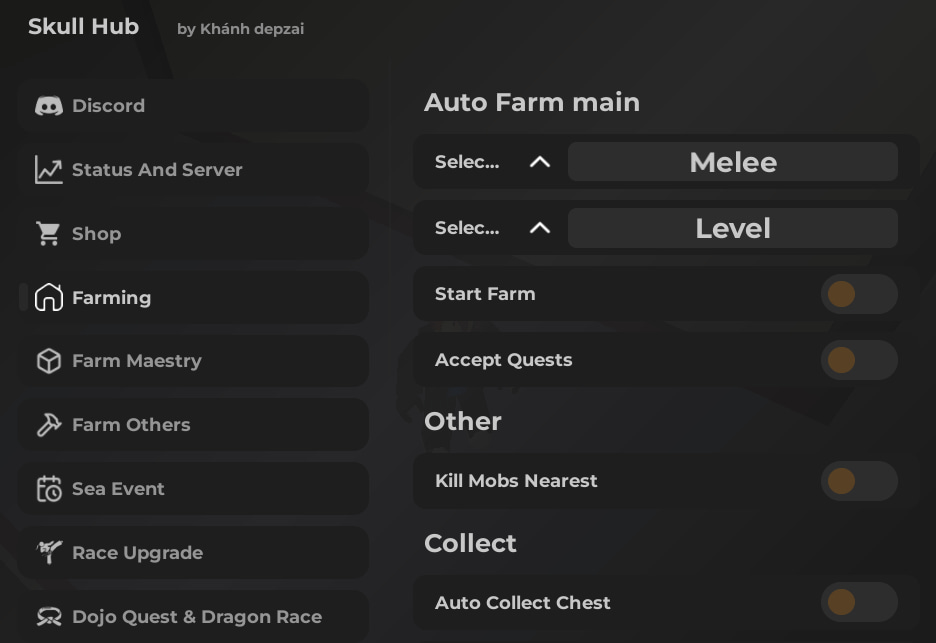The image size is (936, 643).
Task: Collapse the Melee dropdown chevron
Action: tap(540, 162)
